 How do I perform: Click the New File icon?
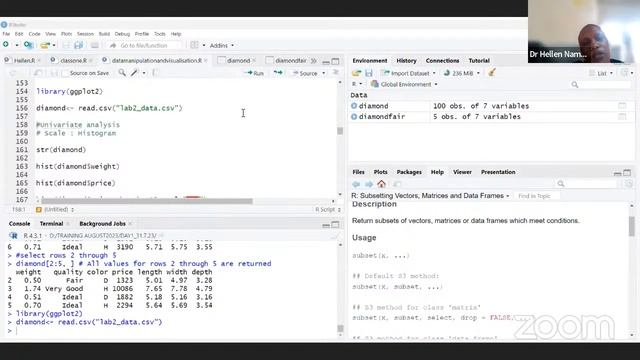coord(6,44)
